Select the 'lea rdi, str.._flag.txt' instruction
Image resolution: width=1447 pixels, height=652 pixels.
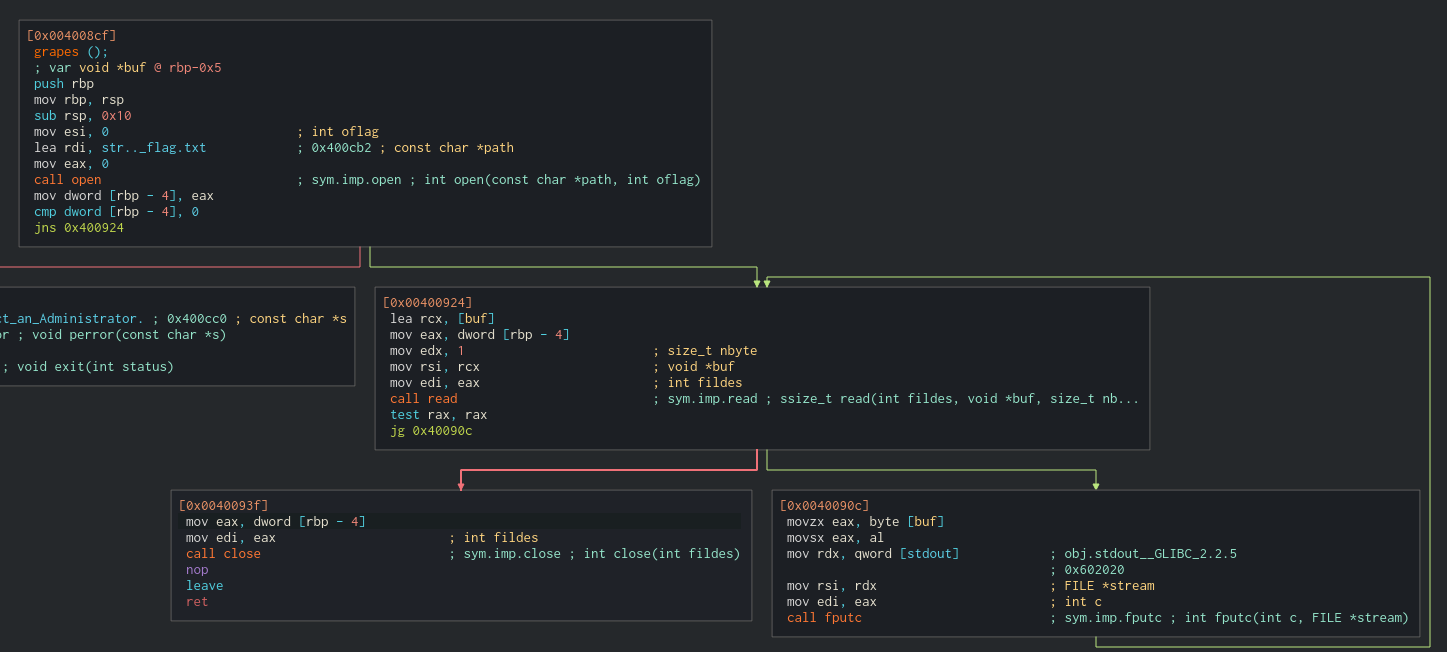[120, 148]
